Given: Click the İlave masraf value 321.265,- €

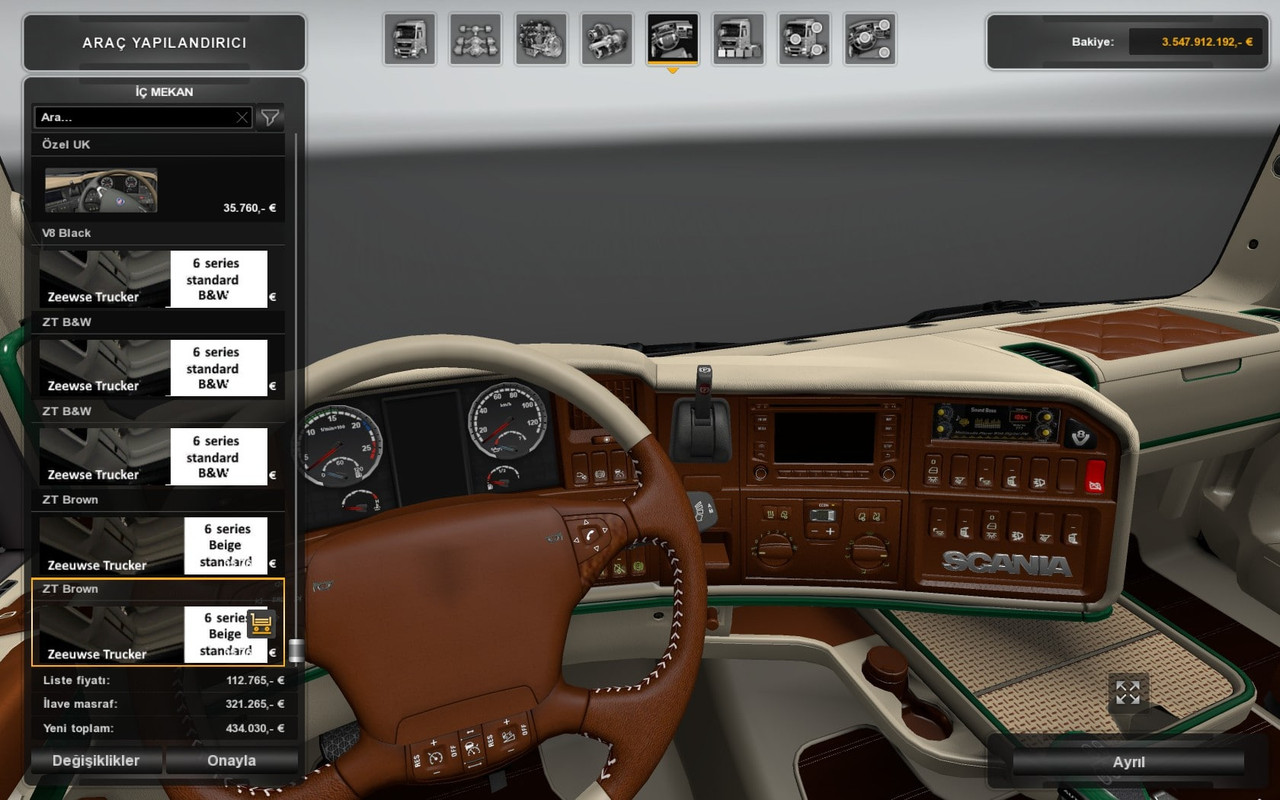Looking at the screenshot, I should pos(255,704).
